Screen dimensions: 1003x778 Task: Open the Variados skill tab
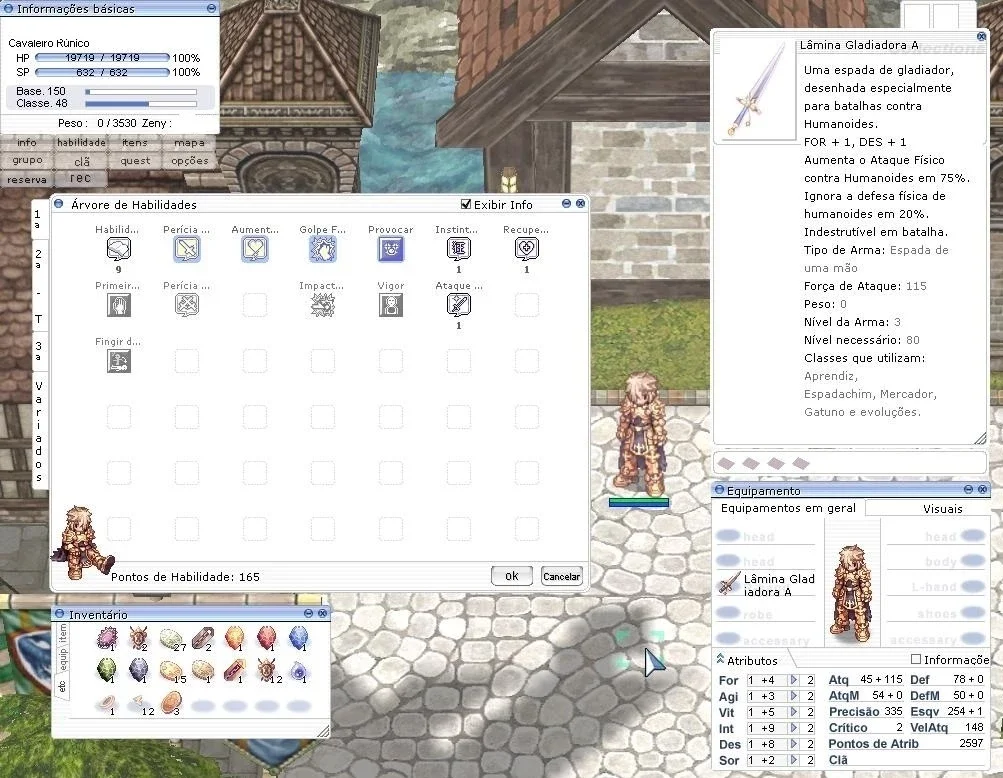pos(39,431)
